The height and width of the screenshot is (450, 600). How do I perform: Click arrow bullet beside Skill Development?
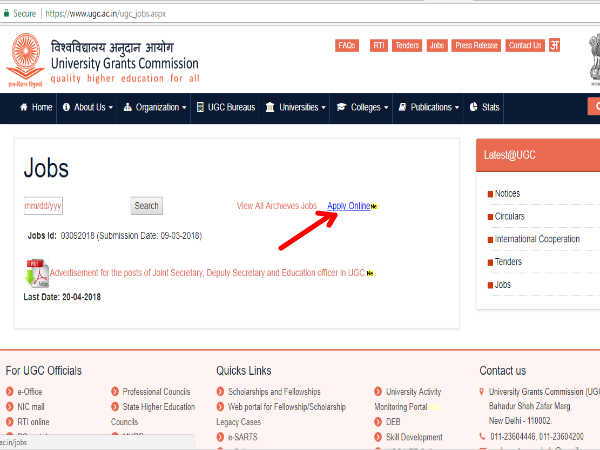[378, 437]
